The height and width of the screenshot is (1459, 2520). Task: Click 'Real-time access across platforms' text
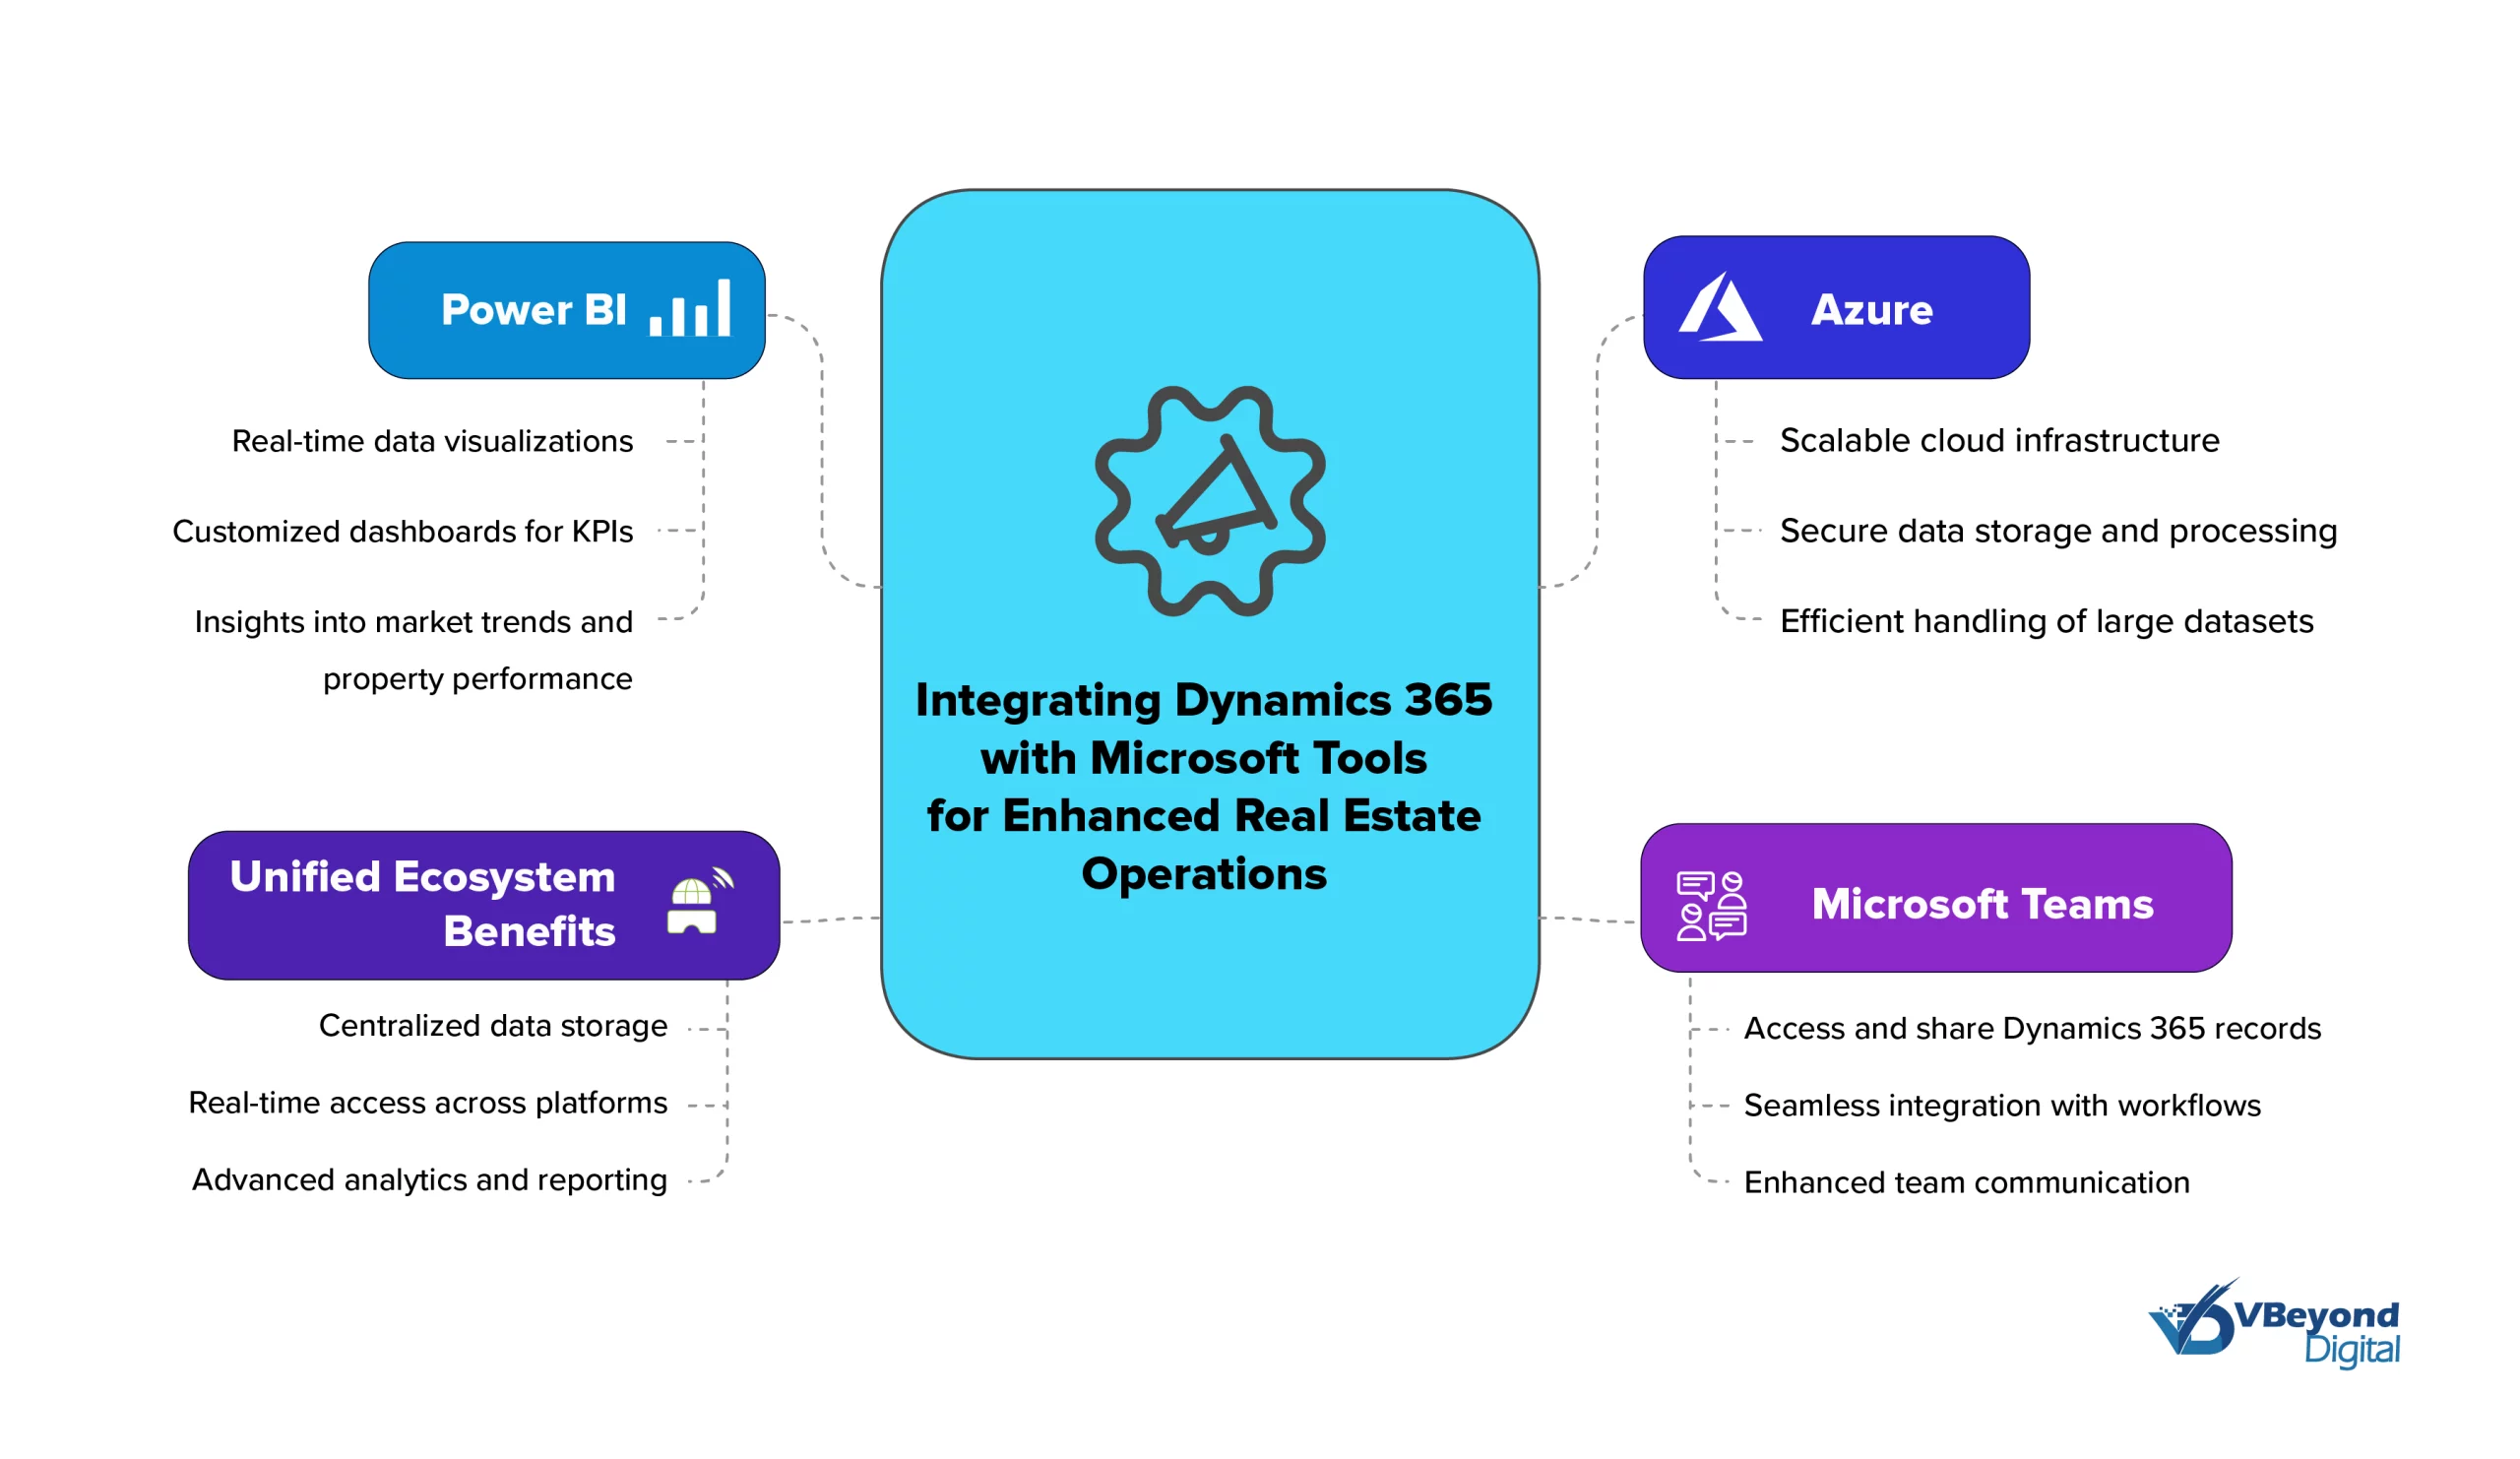428,1103
